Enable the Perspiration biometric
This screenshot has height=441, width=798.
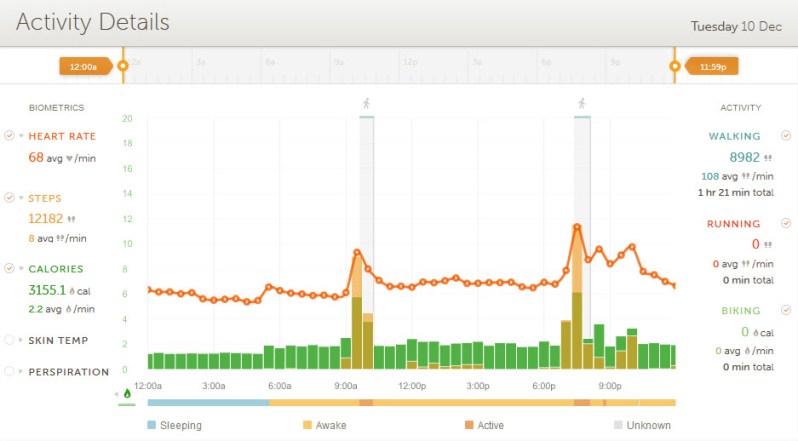(x=9, y=371)
